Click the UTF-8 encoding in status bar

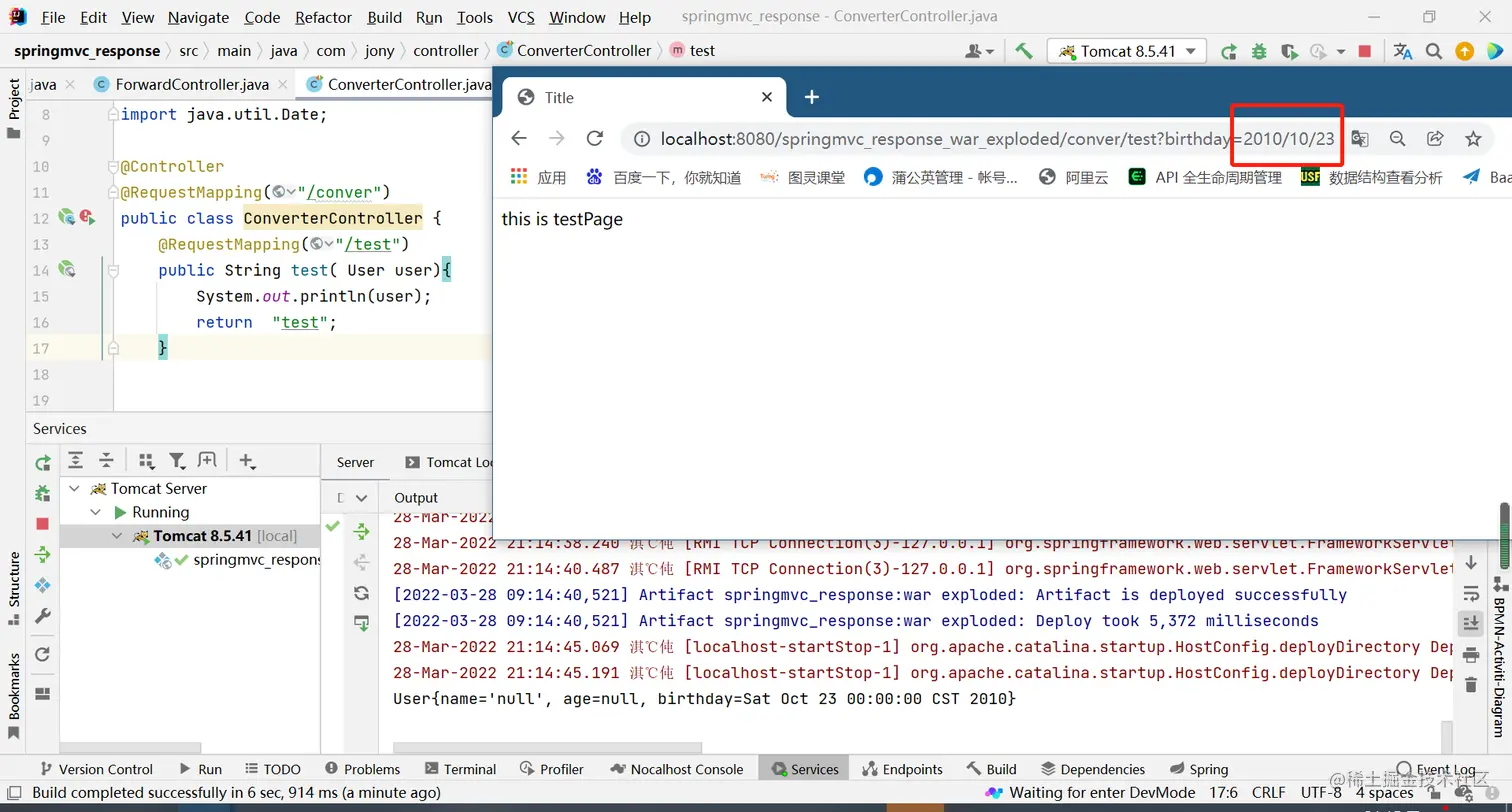[1321, 793]
